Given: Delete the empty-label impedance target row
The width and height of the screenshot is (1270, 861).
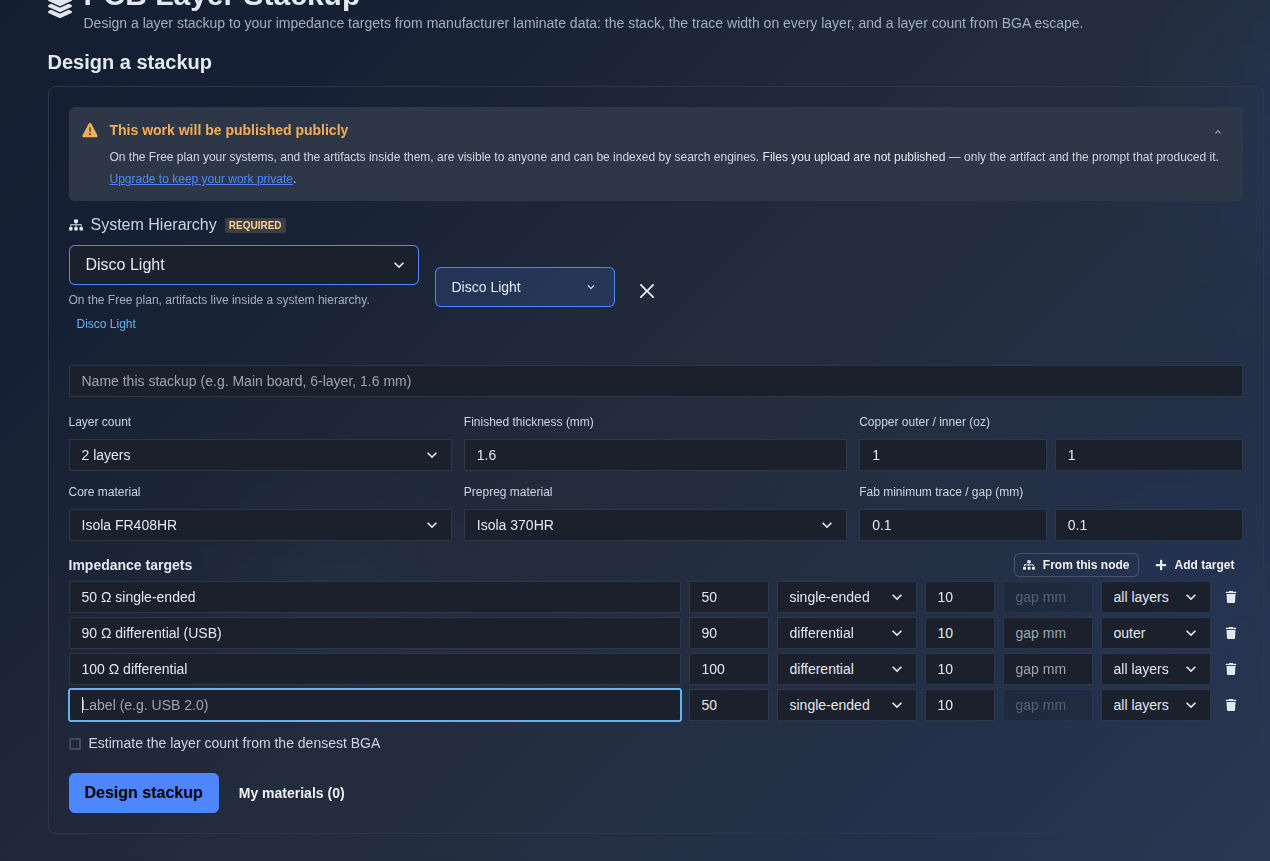Looking at the screenshot, I should 1231,705.
